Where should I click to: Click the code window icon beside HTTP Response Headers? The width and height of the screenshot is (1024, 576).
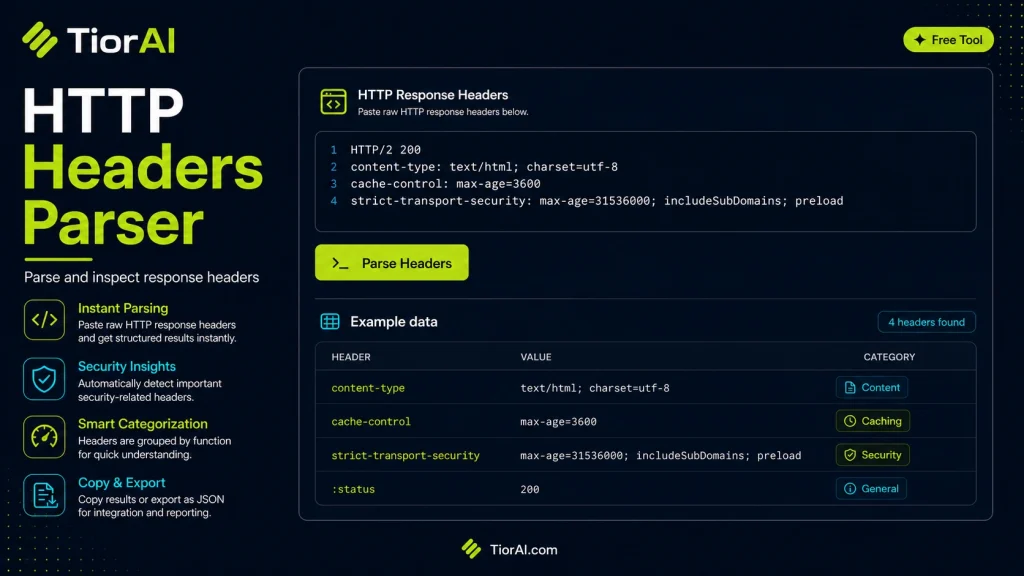click(333, 102)
